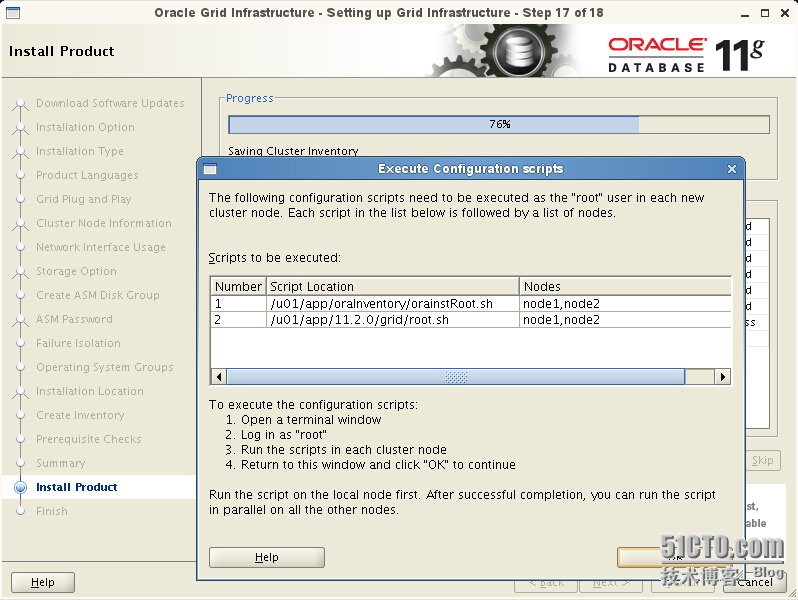Click the window icon in scripts dialog title bar

210,169
